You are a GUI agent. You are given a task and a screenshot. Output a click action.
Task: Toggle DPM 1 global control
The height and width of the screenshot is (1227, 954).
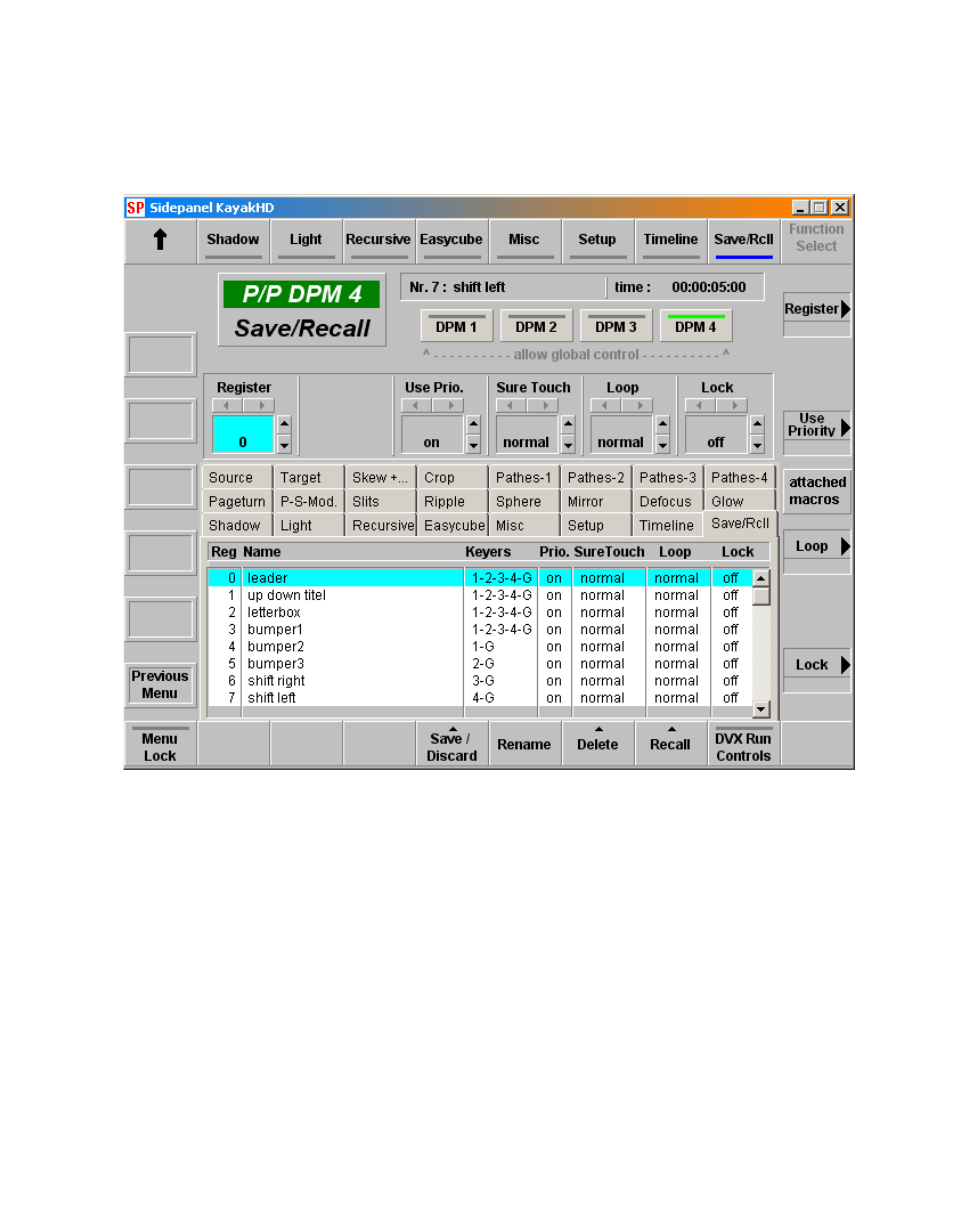pyautogui.click(x=456, y=326)
